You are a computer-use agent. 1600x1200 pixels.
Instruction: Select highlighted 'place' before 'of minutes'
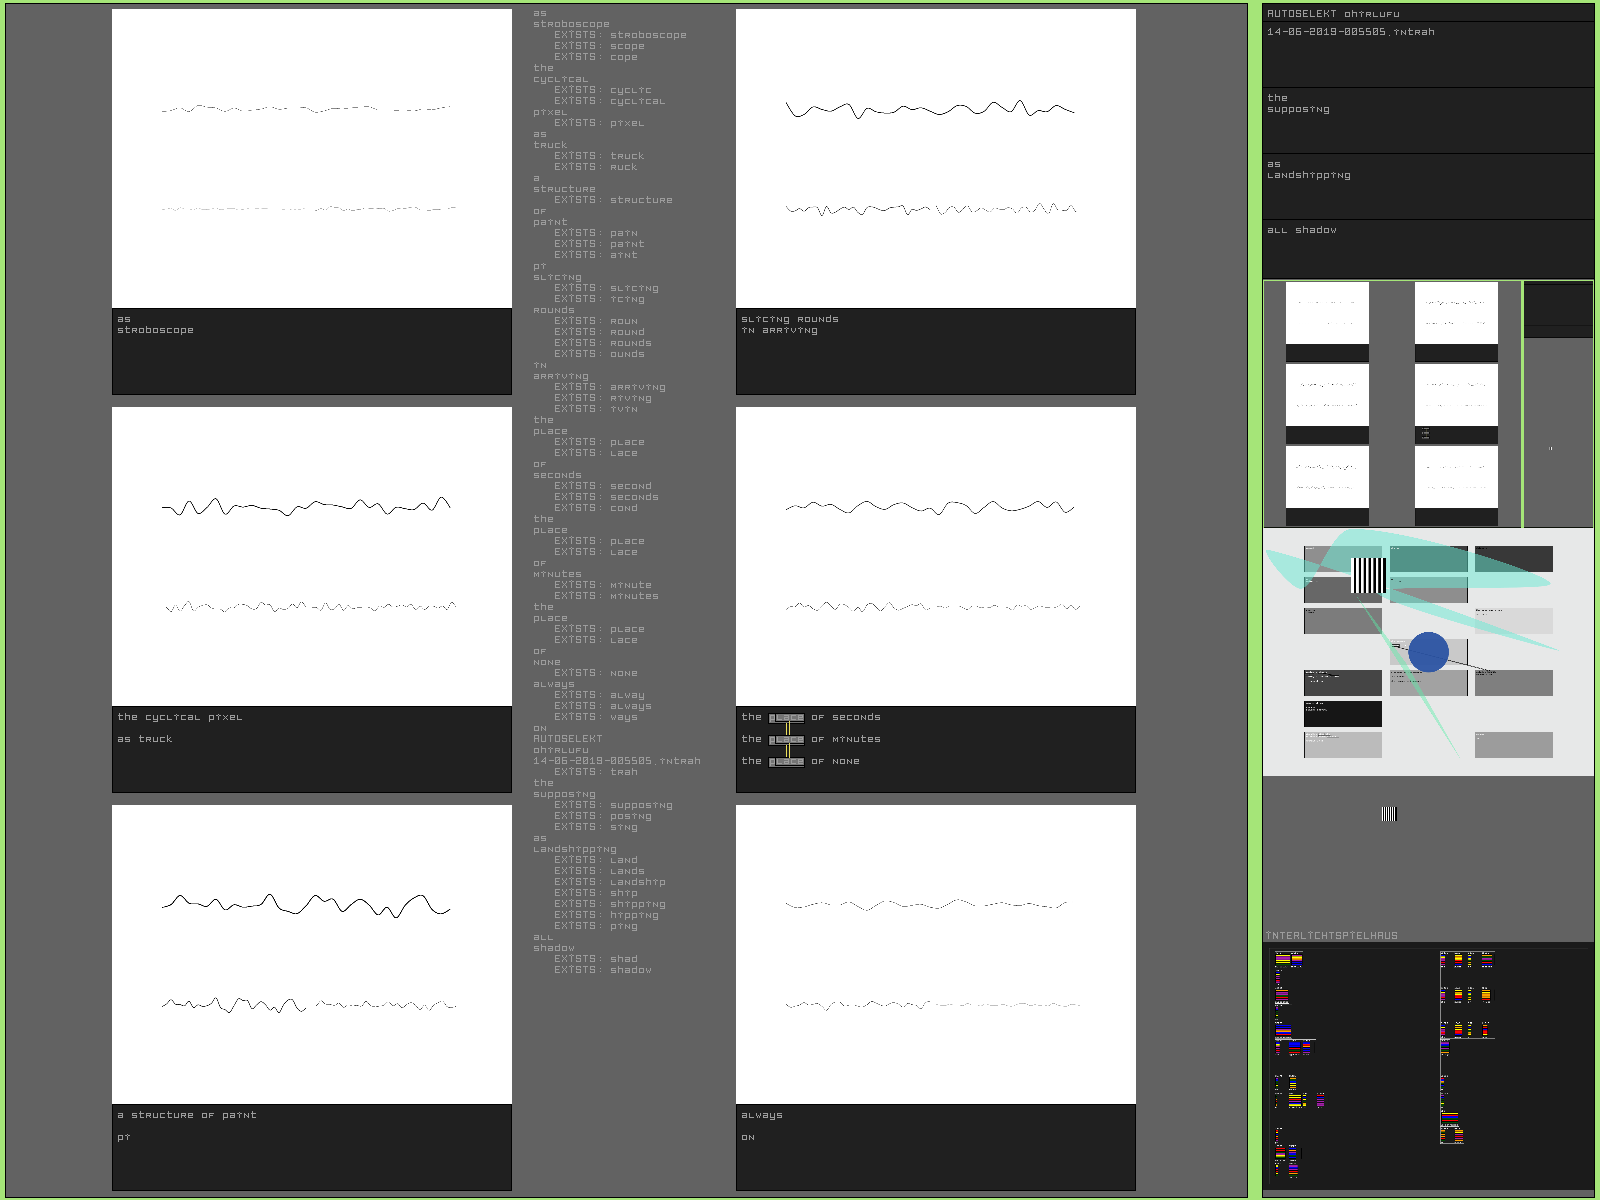click(x=786, y=740)
